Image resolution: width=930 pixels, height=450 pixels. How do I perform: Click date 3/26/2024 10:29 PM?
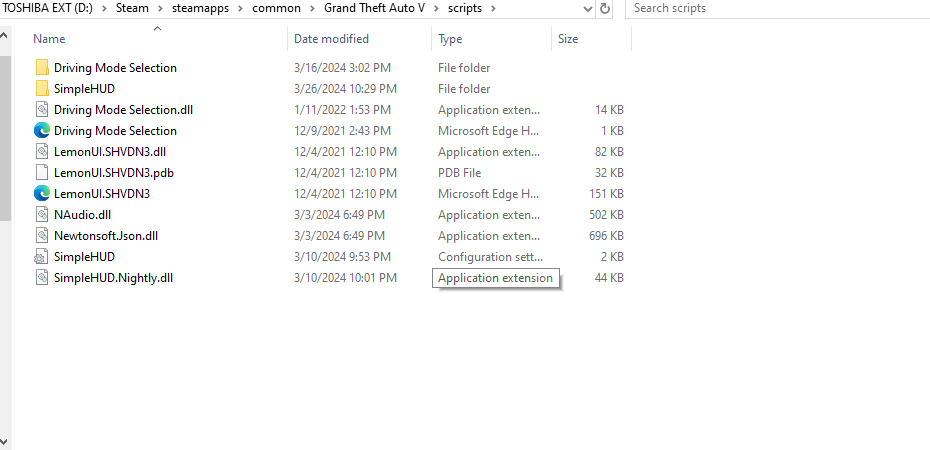point(345,89)
